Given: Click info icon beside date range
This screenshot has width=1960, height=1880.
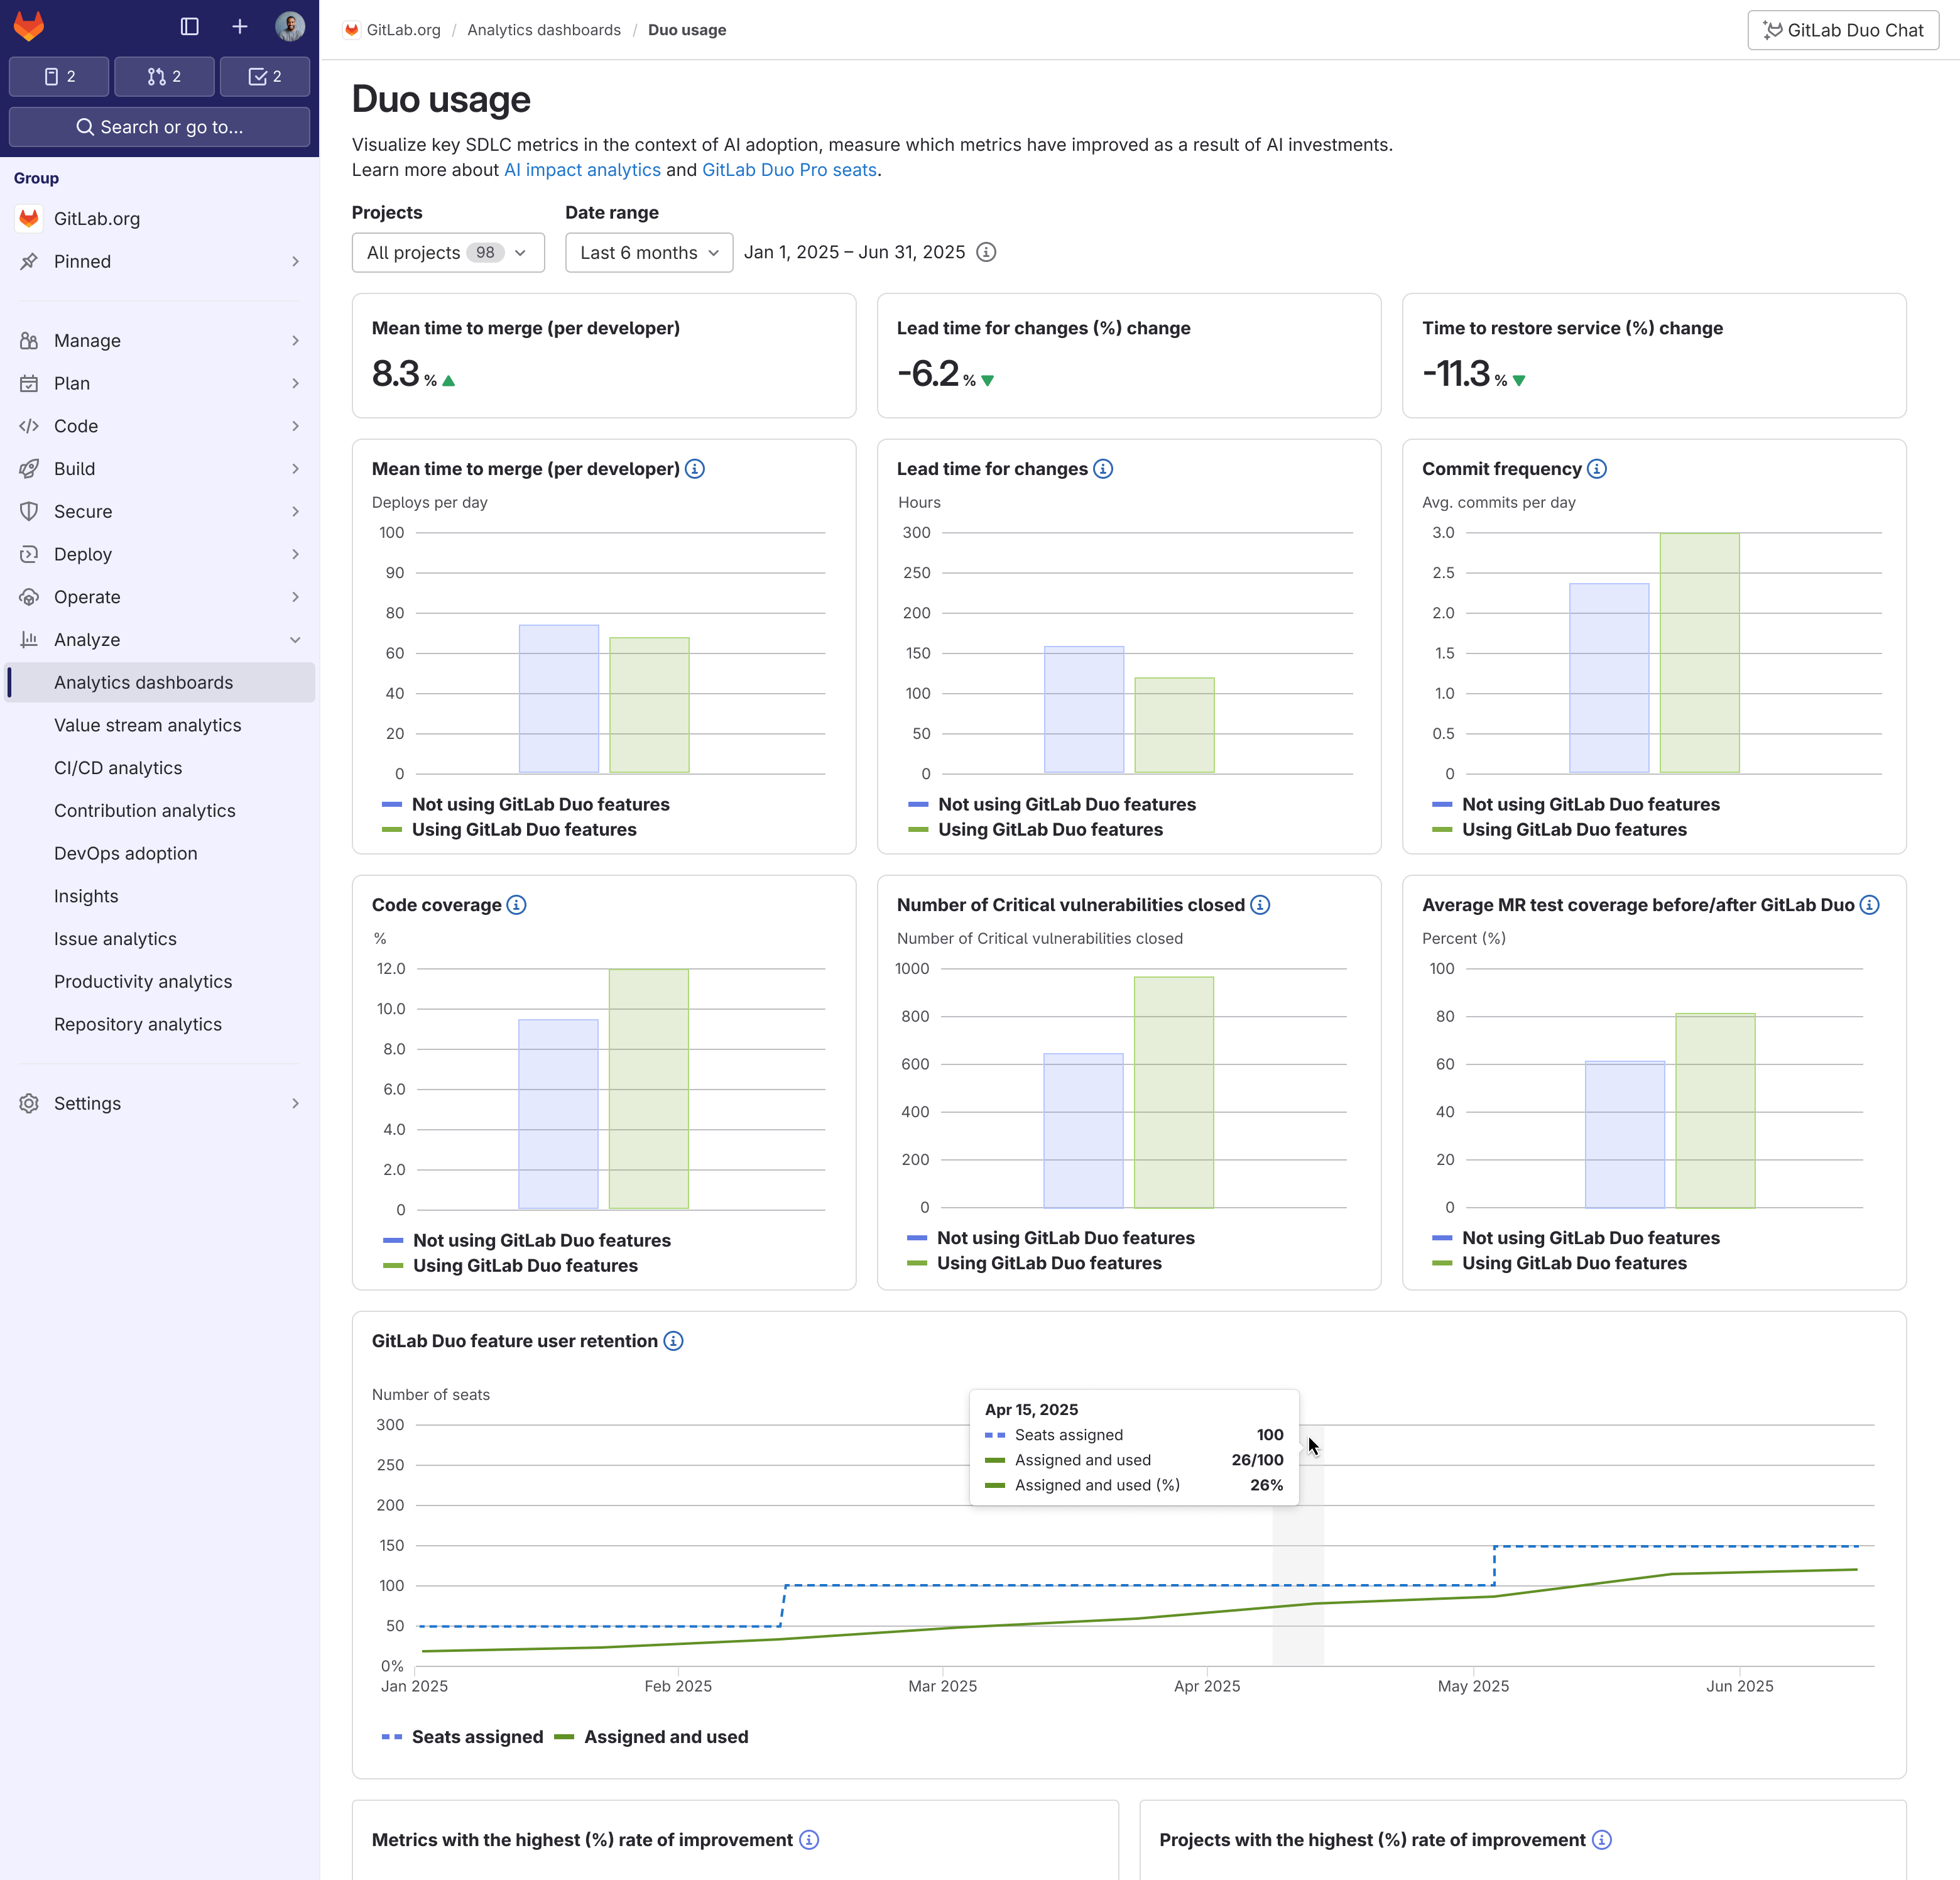Looking at the screenshot, I should point(986,252).
